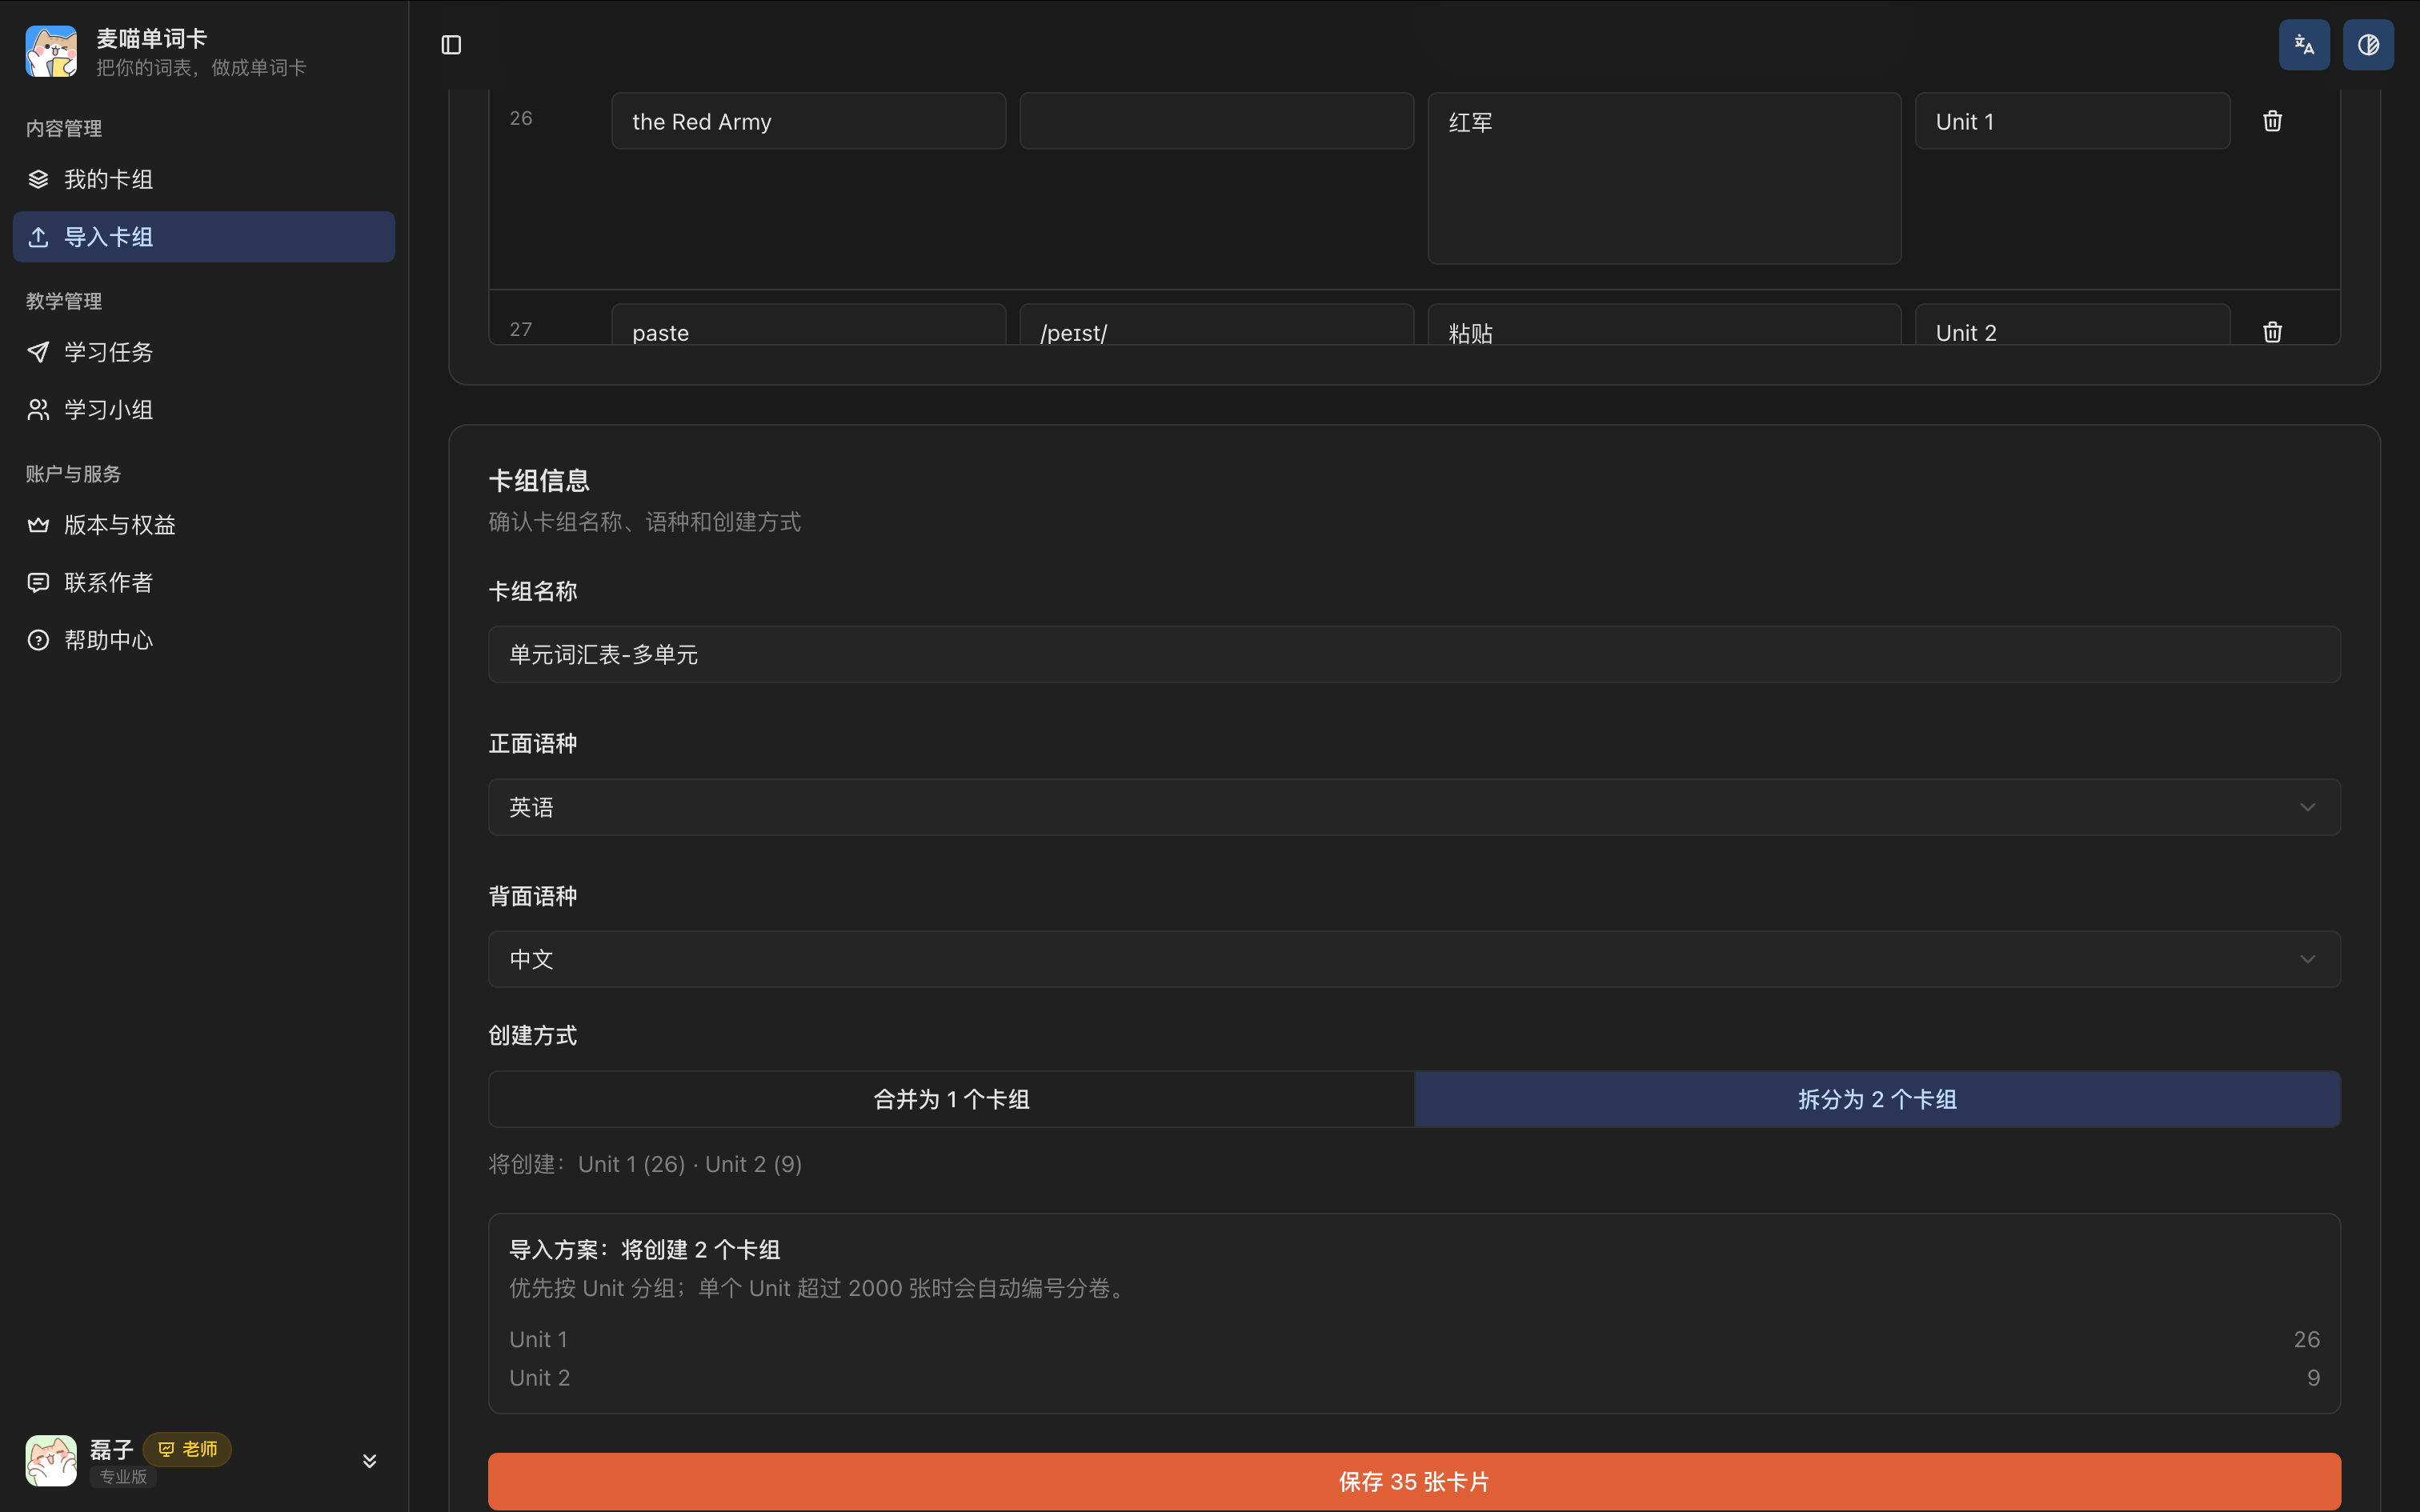Open 我的卡组 in sidebar

point(204,179)
